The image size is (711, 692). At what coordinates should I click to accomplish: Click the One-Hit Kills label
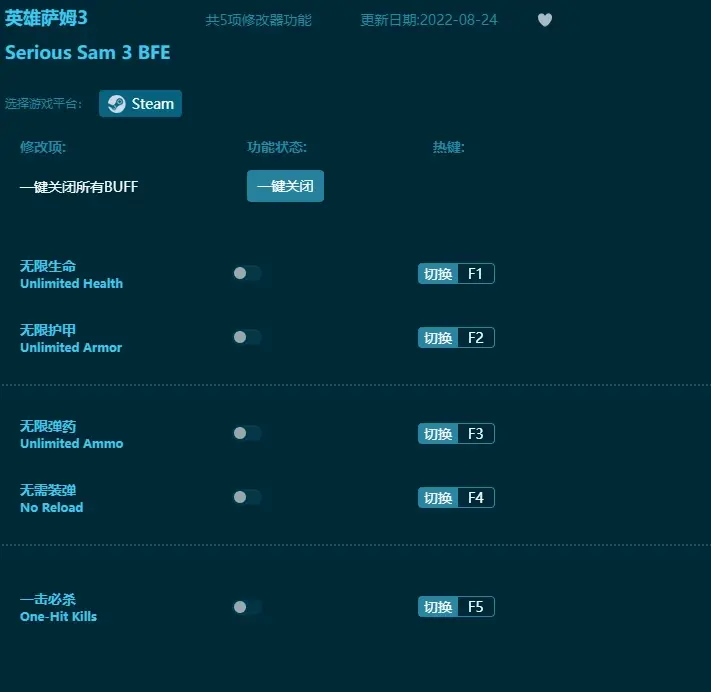tap(58, 617)
